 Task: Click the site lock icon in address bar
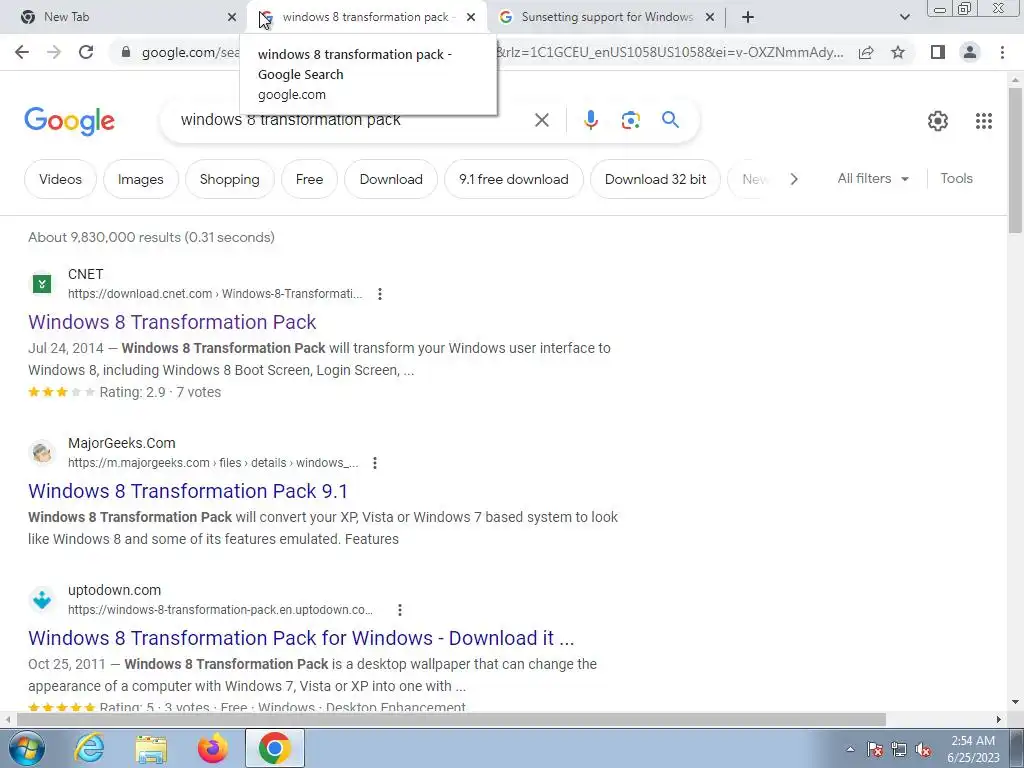pos(126,52)
